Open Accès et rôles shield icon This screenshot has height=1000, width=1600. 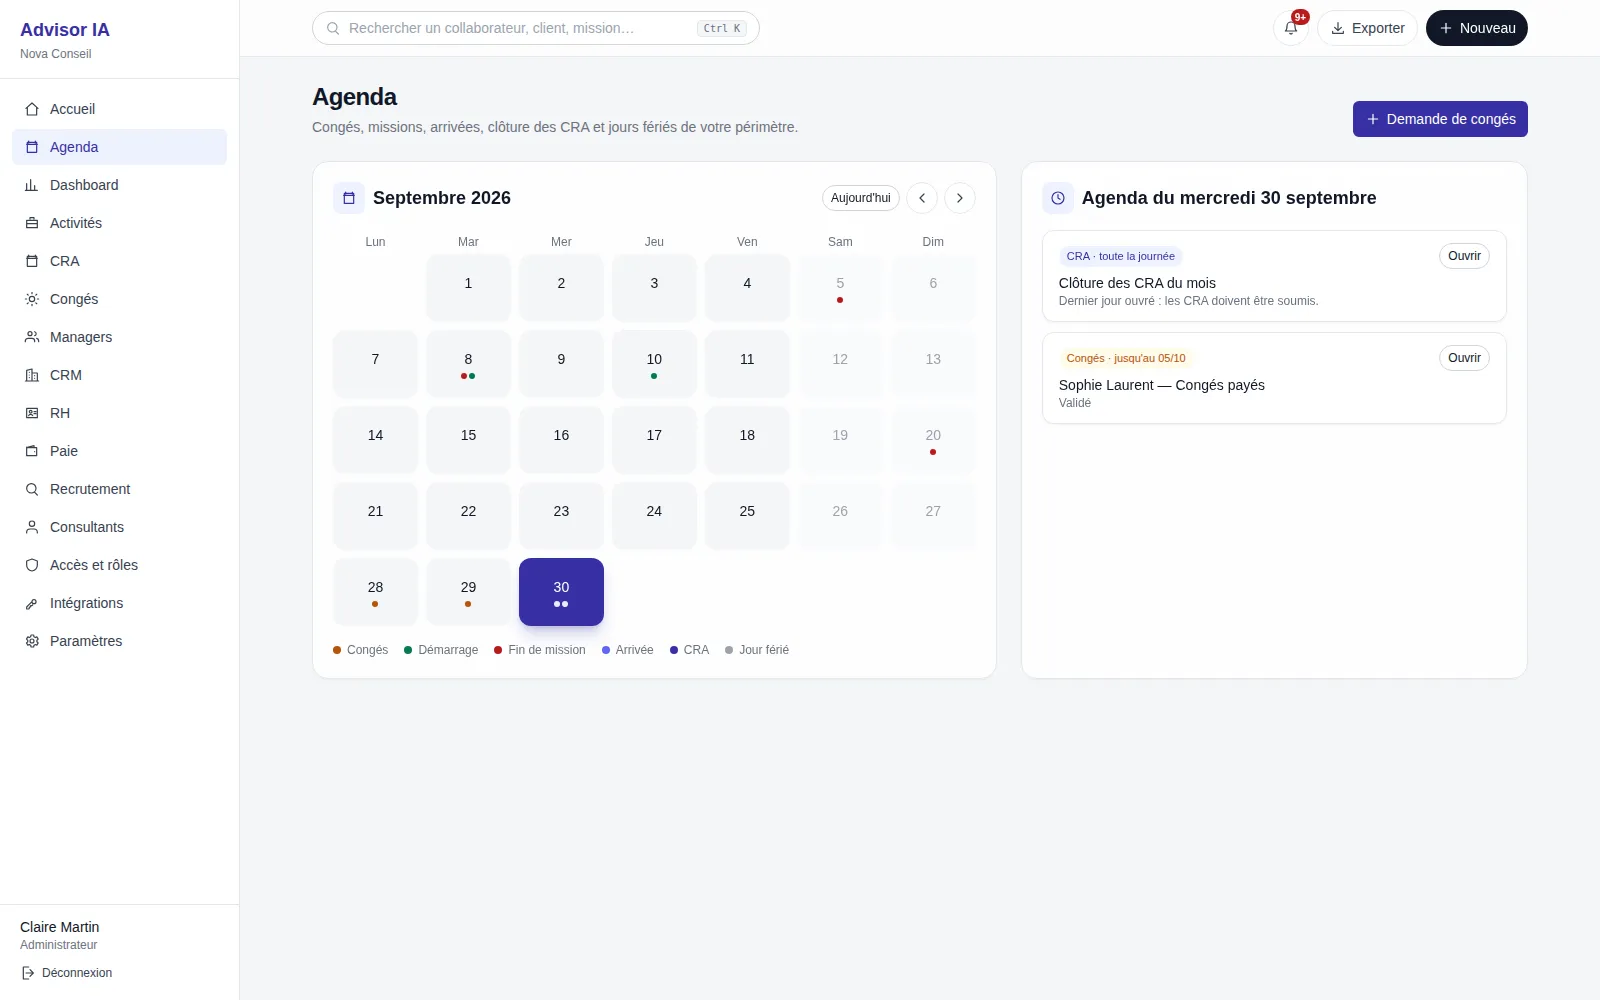[x=32, y=565]
